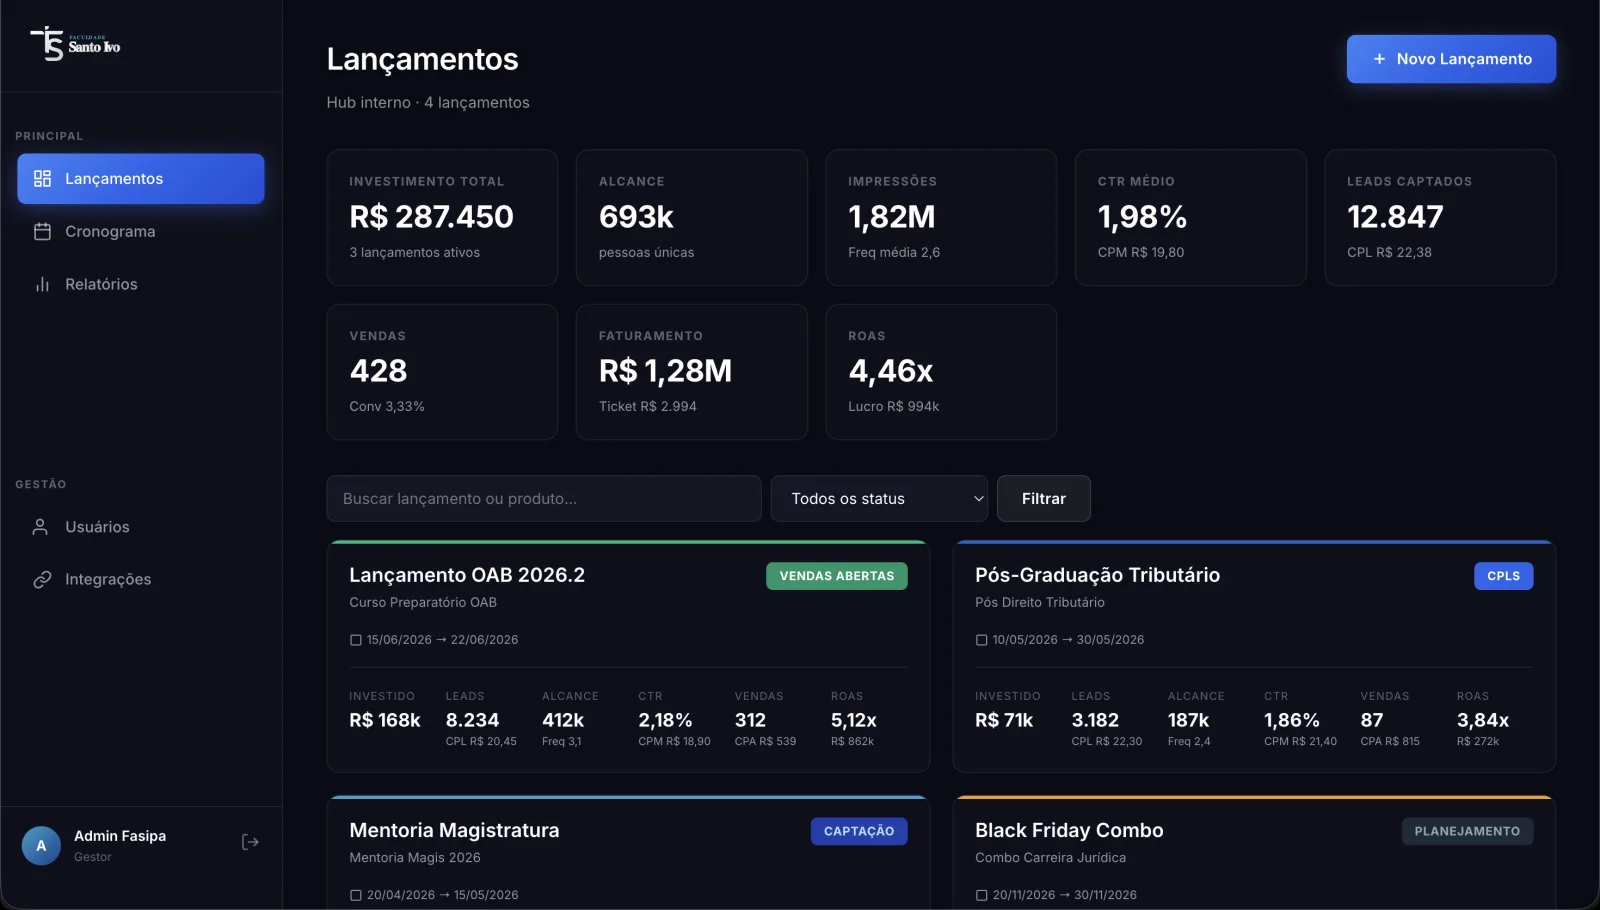Click the OAB card CTR value 2,18%
This screenshot has width=1600, height=910.
click(665, 721)
